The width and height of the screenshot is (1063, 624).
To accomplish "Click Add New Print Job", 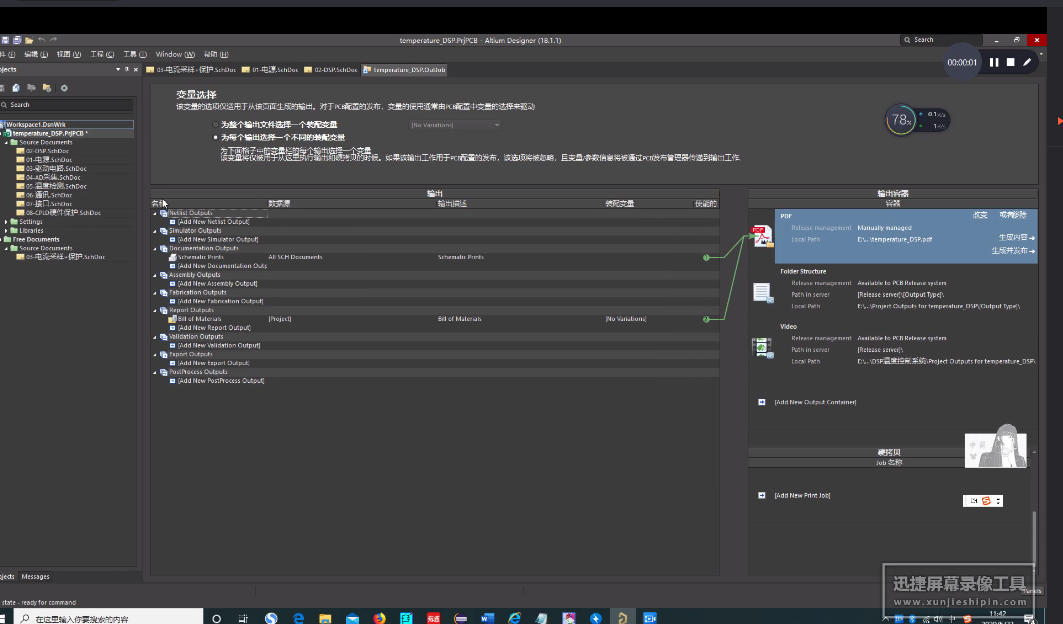I will [x=802, y=495].
